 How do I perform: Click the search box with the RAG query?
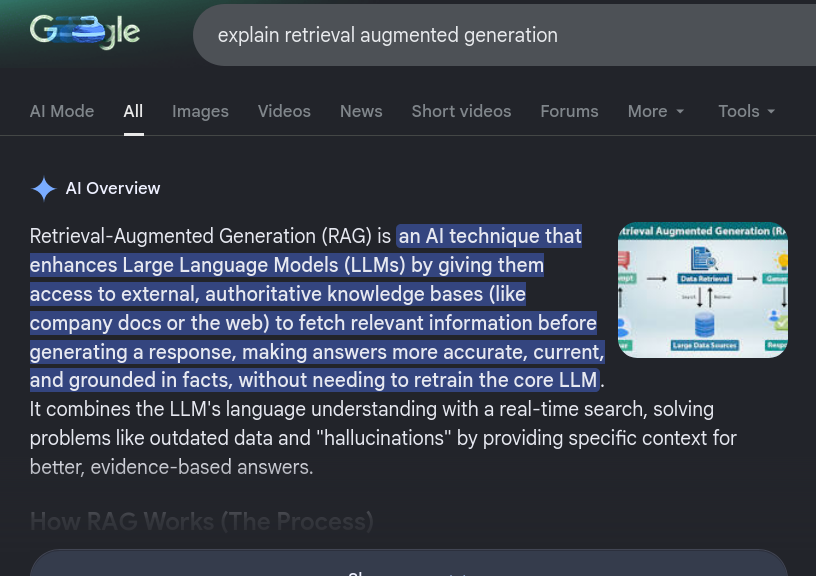point(500,36)
